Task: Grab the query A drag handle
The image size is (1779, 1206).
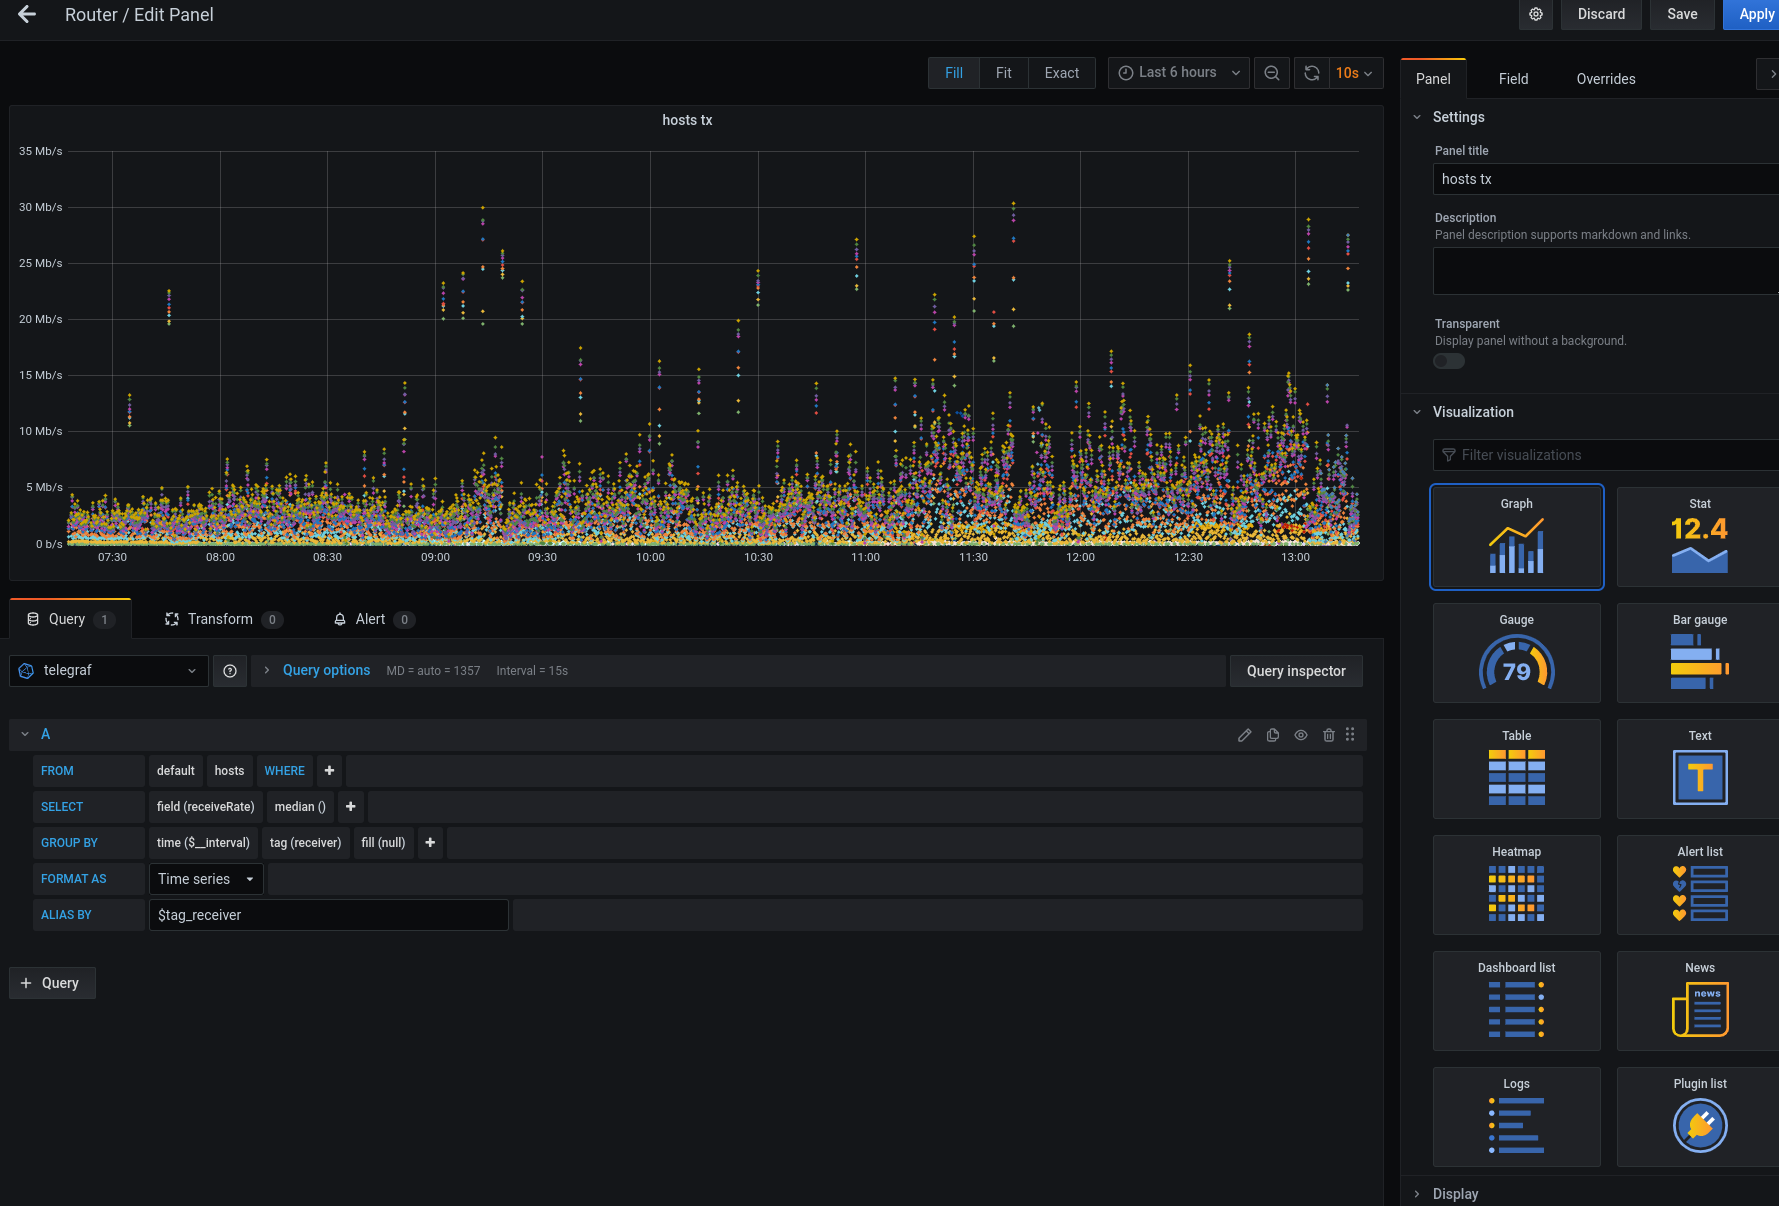Action: pyautogui.click(x=1350, y=734)
